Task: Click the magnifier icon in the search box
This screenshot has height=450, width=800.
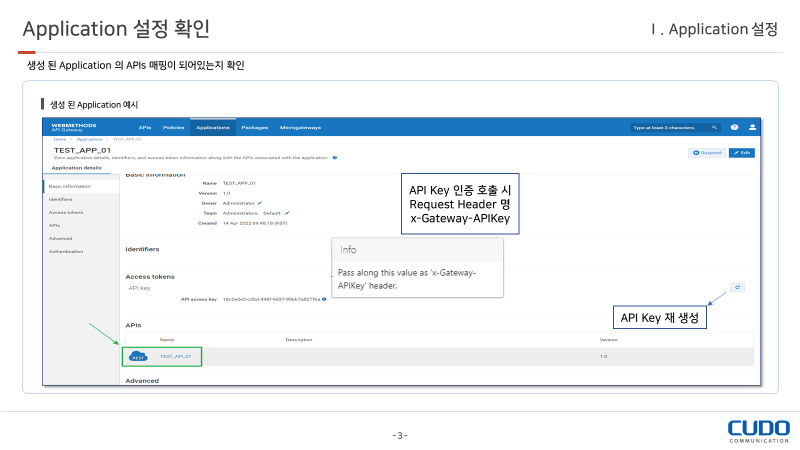Action: coord(714,128)
